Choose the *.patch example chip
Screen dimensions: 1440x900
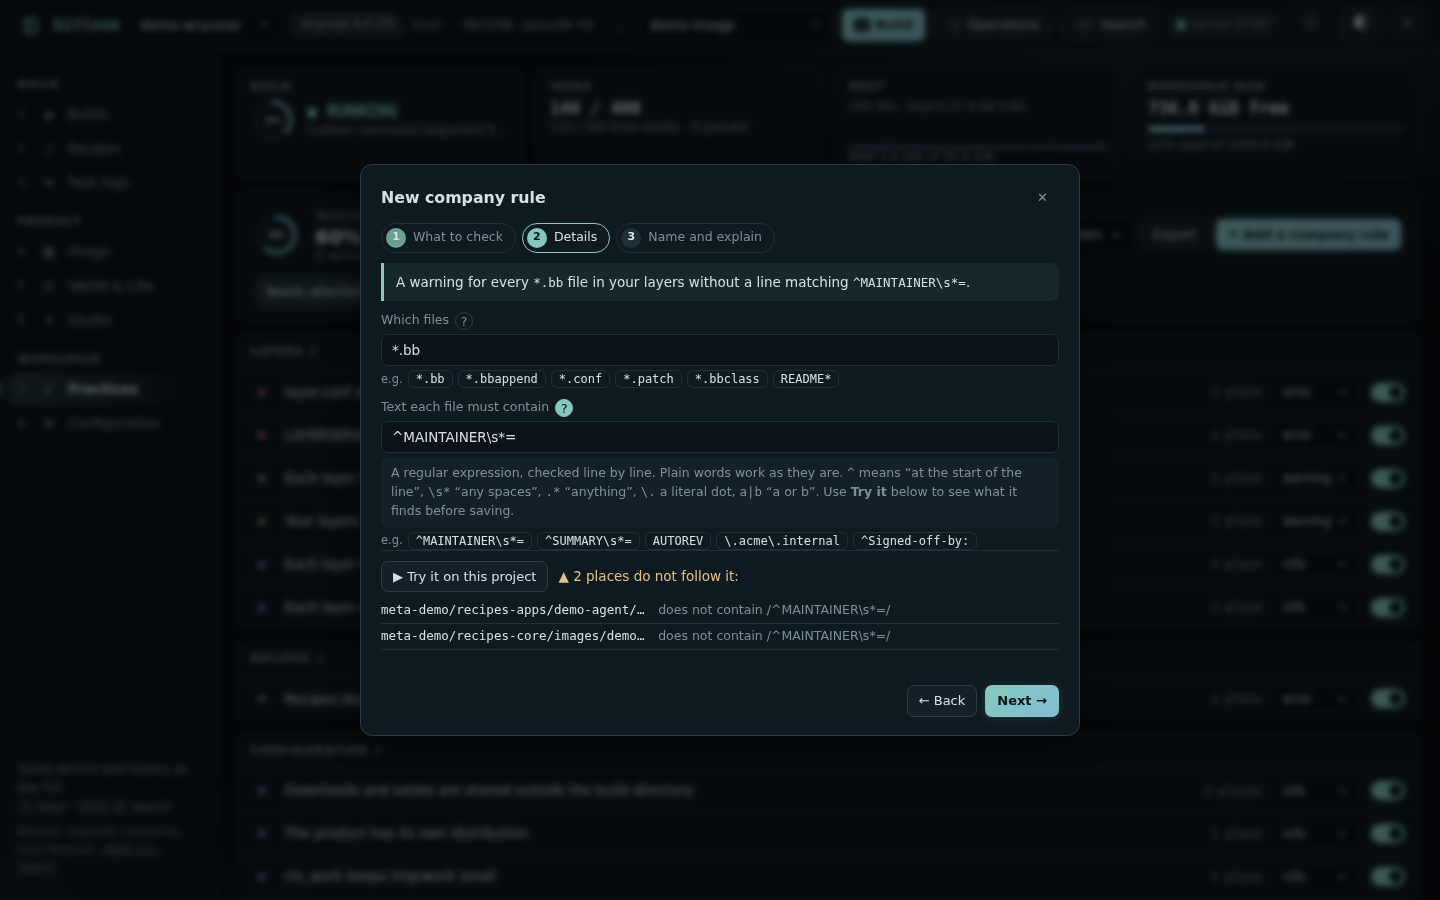click(x=648, y=379)
